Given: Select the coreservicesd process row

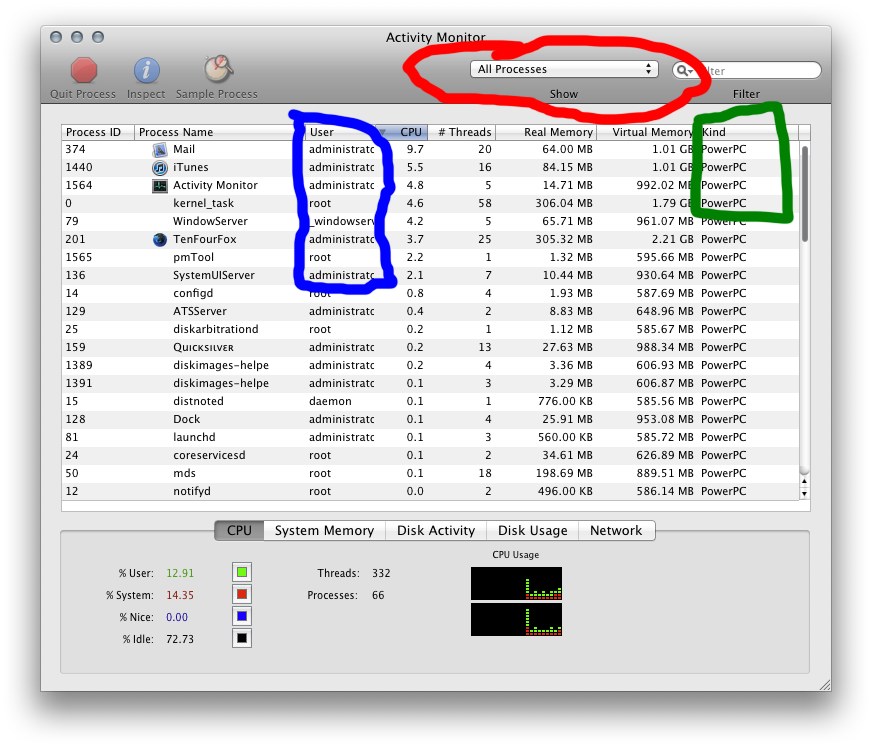Looking at the screenshot, I should point(430,455).
